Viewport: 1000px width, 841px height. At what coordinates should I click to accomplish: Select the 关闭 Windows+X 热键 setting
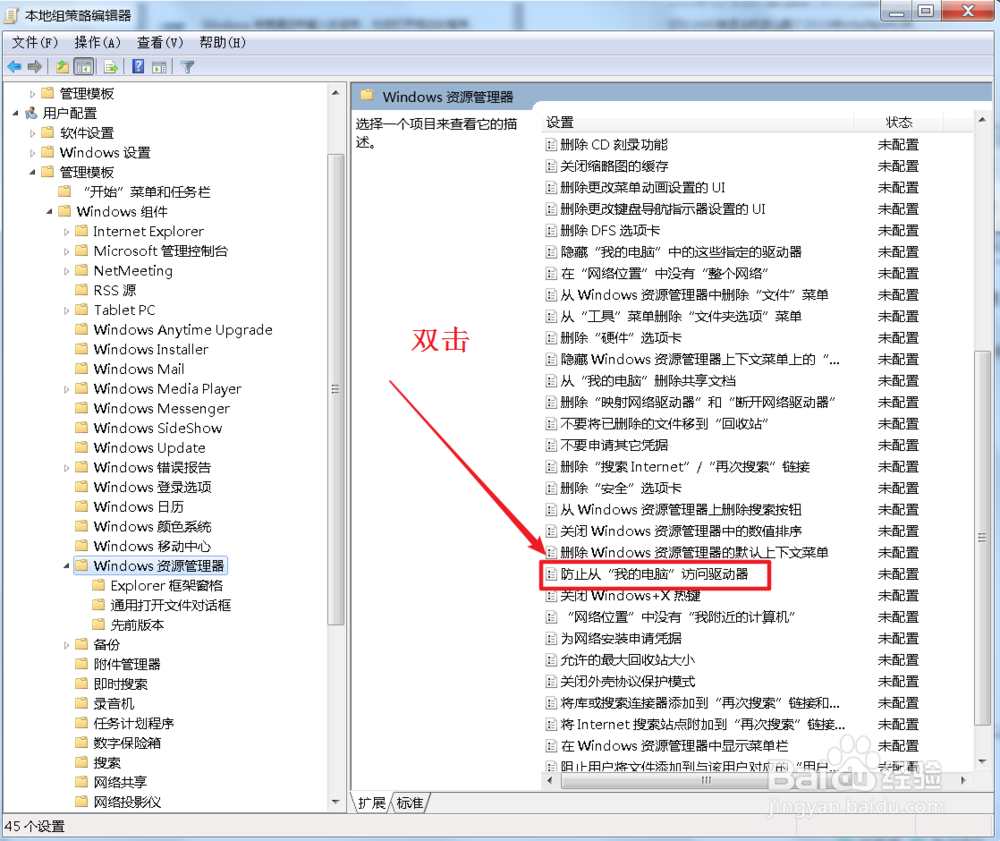(x=630, y=596)
